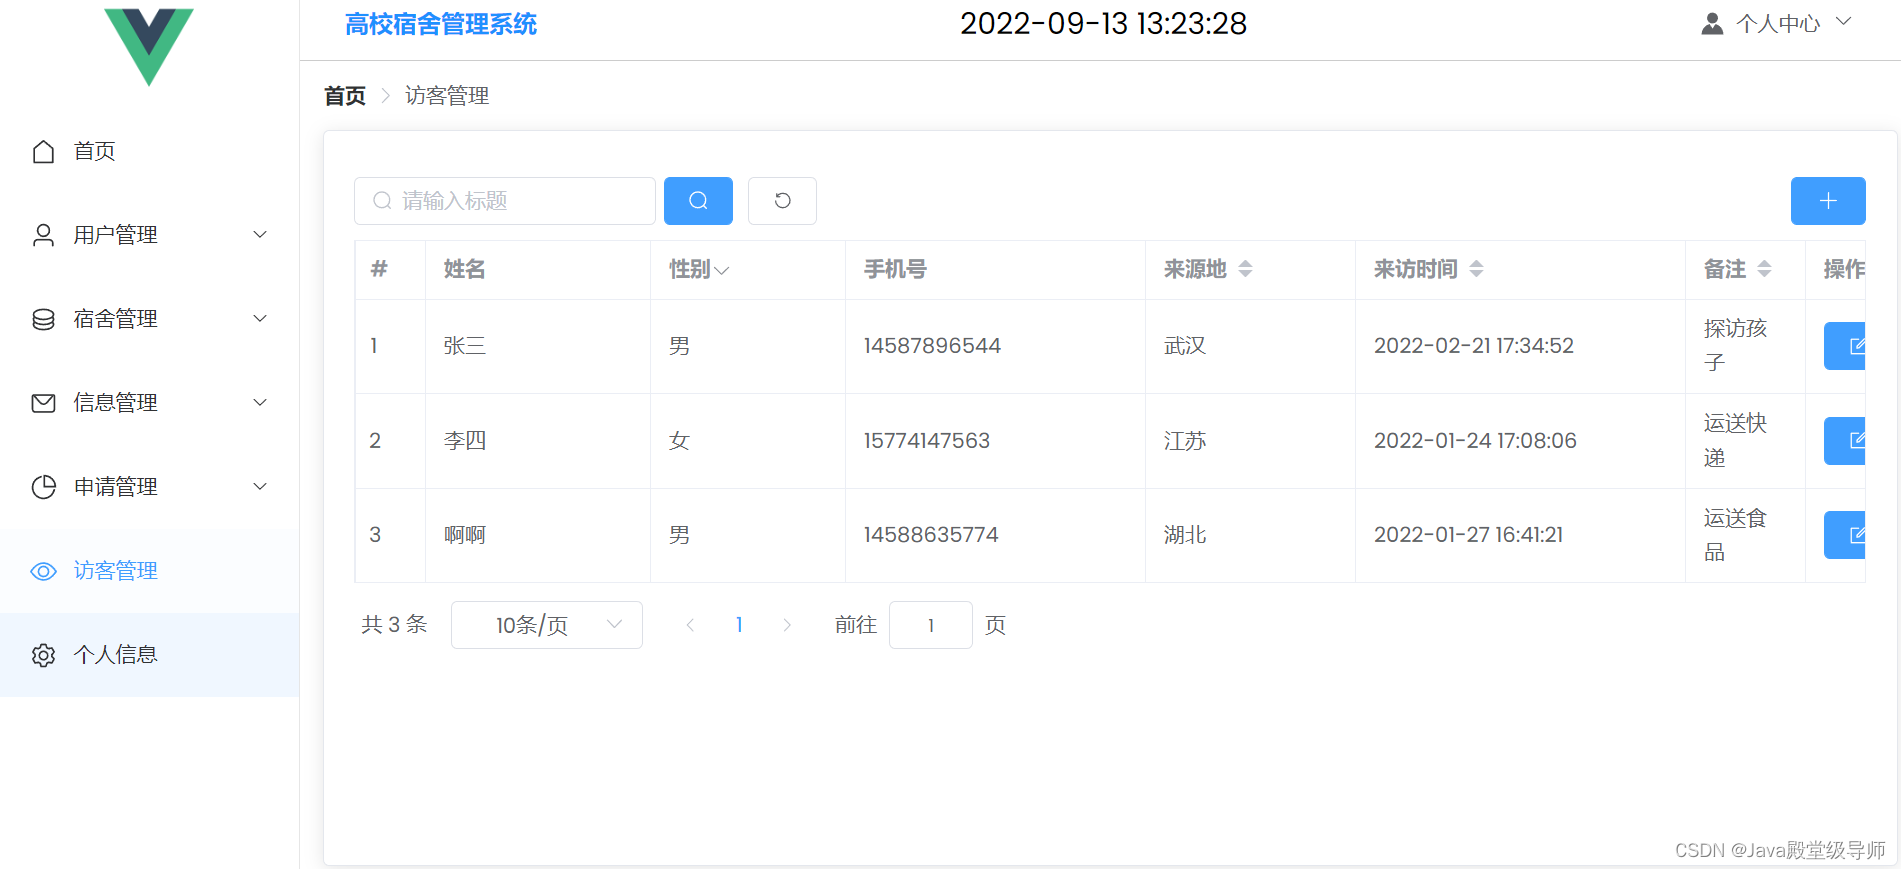
Task: Click the 姓名 column header
Action: coord(465,269)
